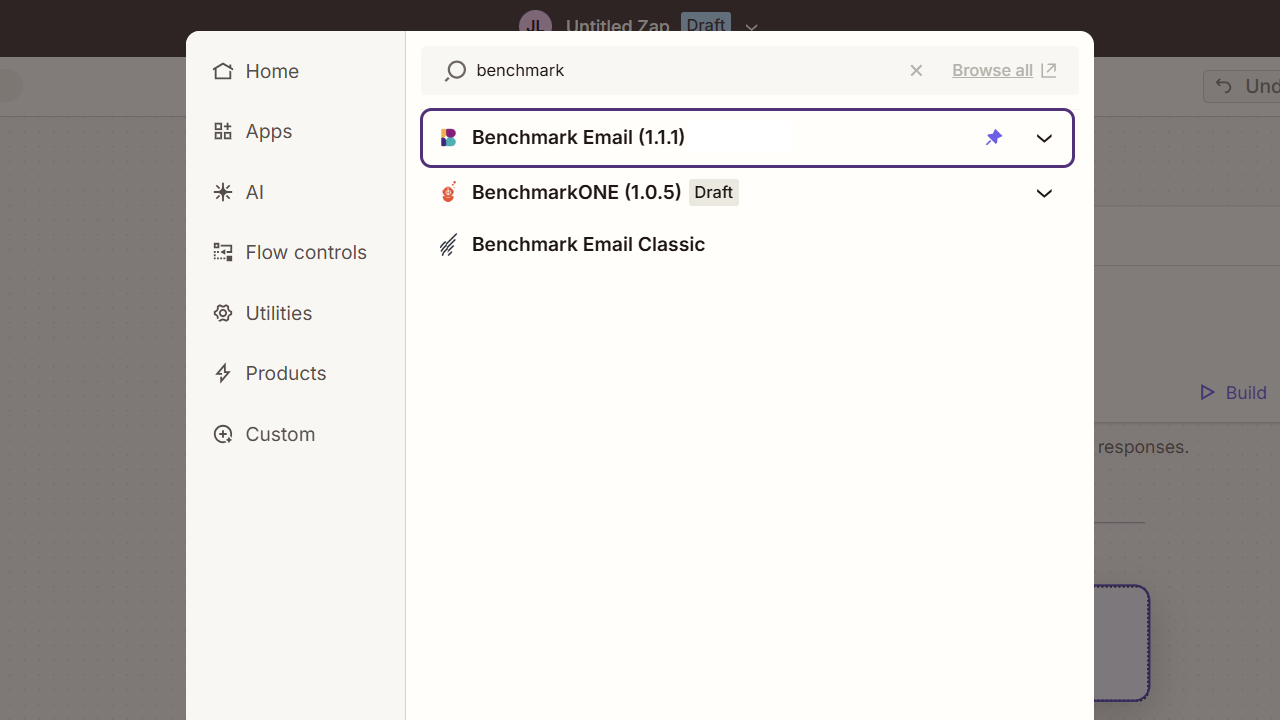This screenshot has width=1280, height=720.
Task: Click the Untitled Zap title
Action: point(617,27)
